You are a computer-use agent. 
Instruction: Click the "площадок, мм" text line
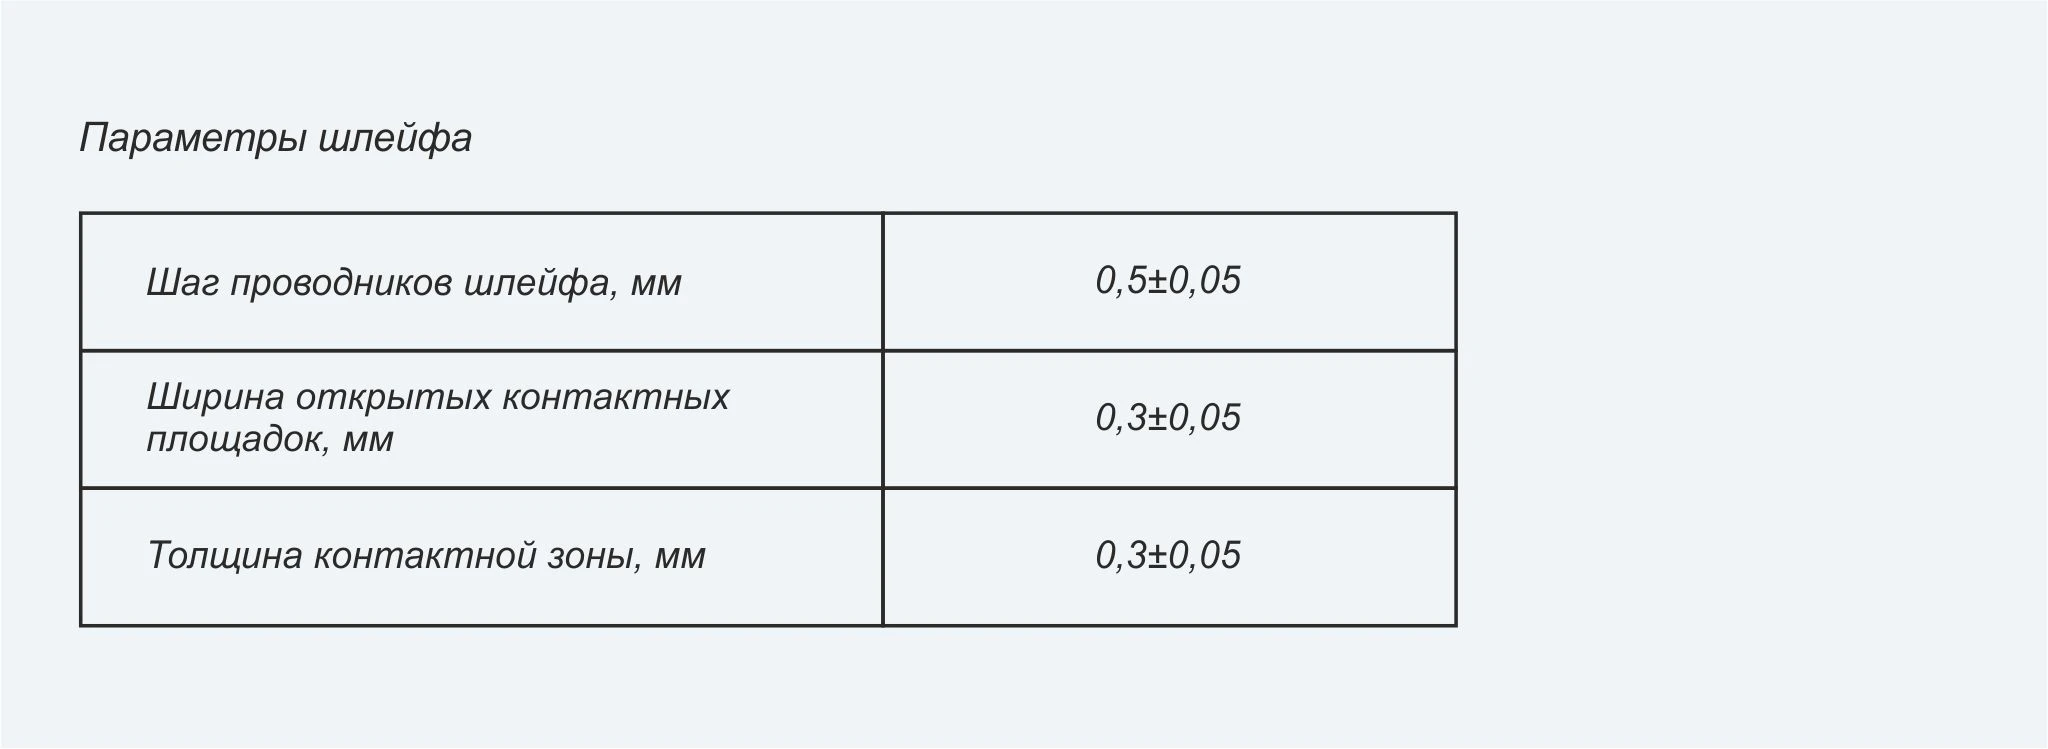coord(270,439)
